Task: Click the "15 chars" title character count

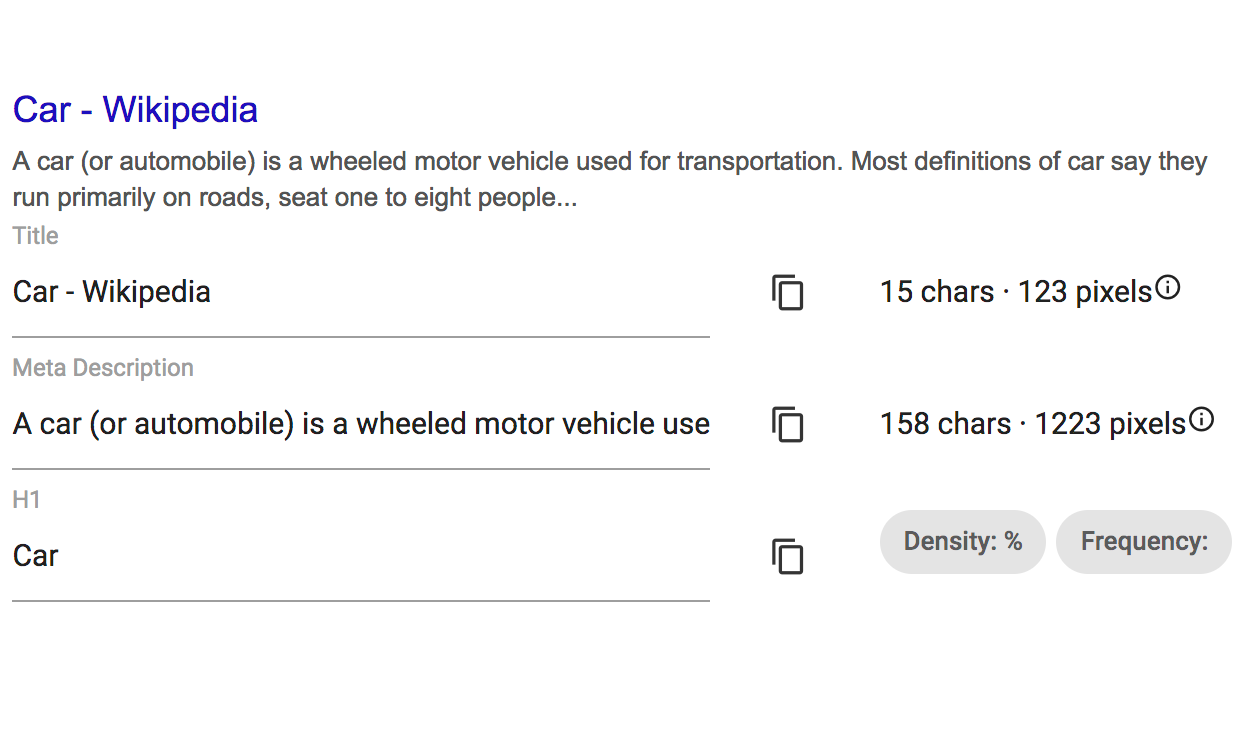Action: [x=937, y=292]
